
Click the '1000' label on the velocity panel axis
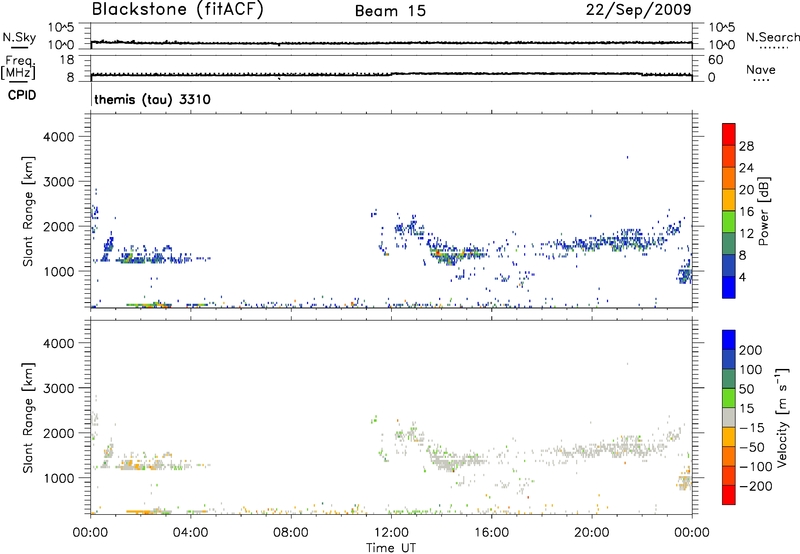pos(58,478)
